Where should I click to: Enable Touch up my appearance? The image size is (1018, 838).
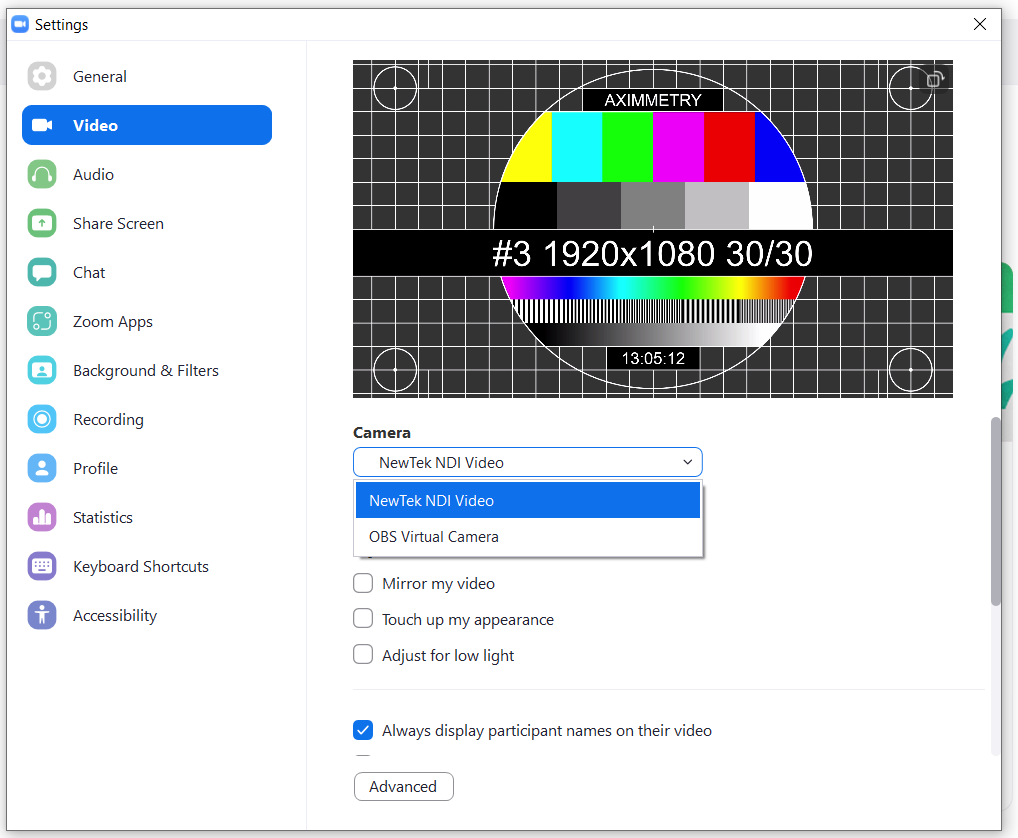(x=363, y=619)
